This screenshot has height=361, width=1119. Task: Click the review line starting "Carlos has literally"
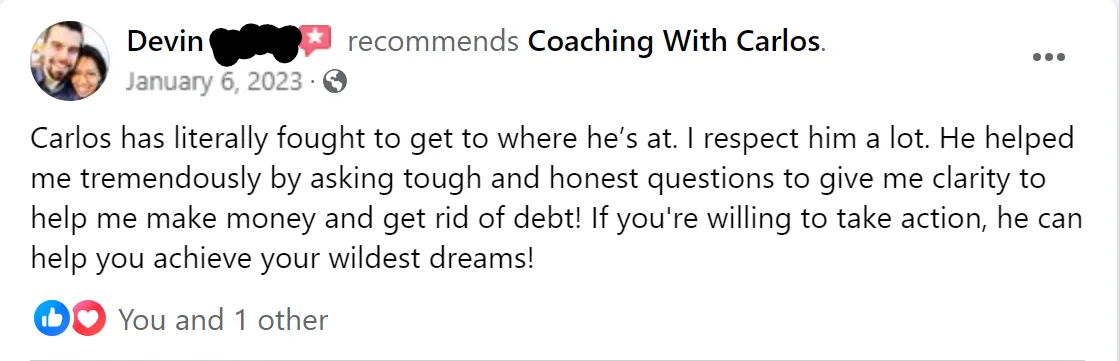click(x=552, y=138)
